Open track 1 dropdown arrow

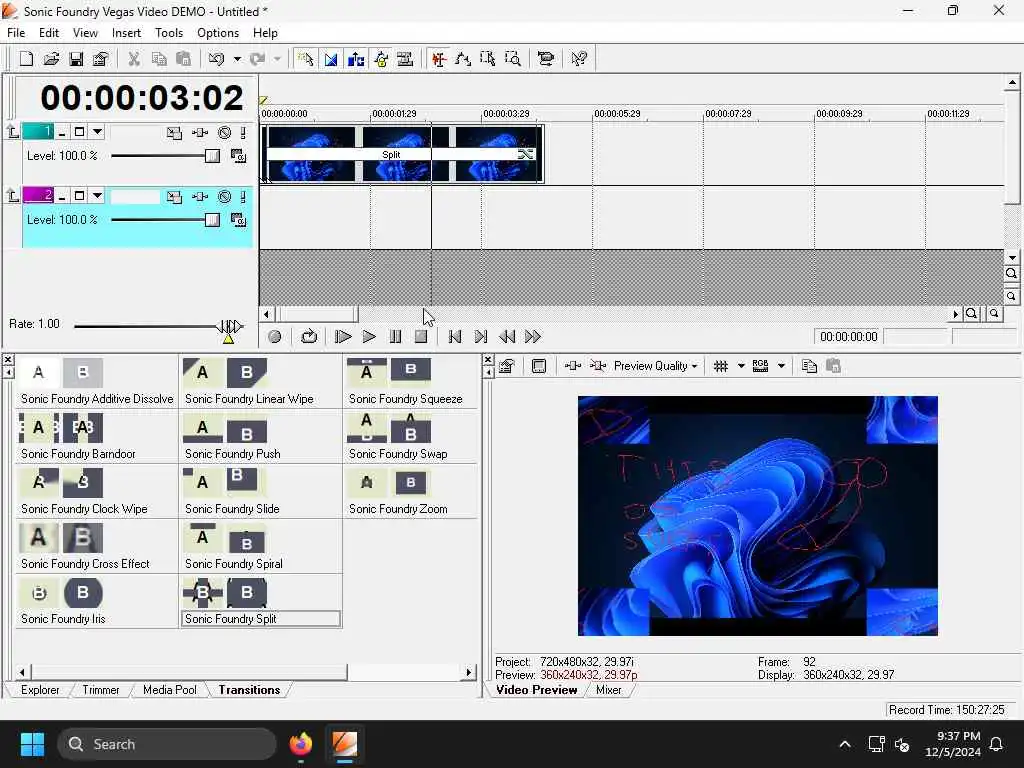pyautogui.click(x=97, y=132)
